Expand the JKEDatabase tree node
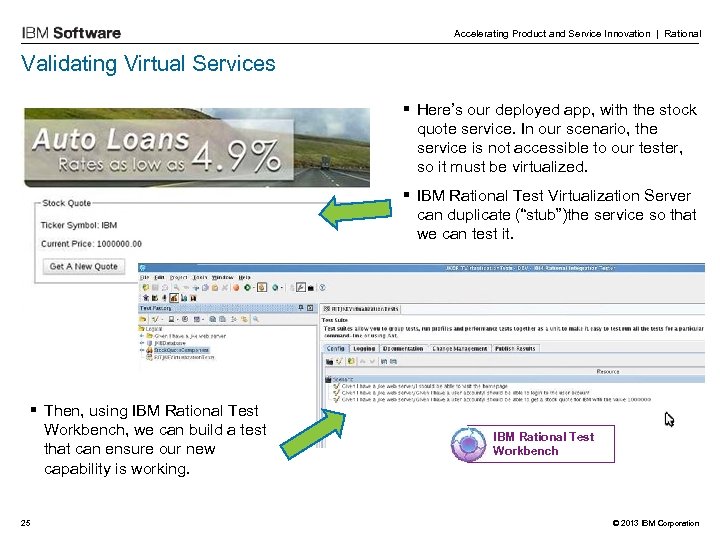This screenshot has width=720, height=540. [x=142, y=343]
